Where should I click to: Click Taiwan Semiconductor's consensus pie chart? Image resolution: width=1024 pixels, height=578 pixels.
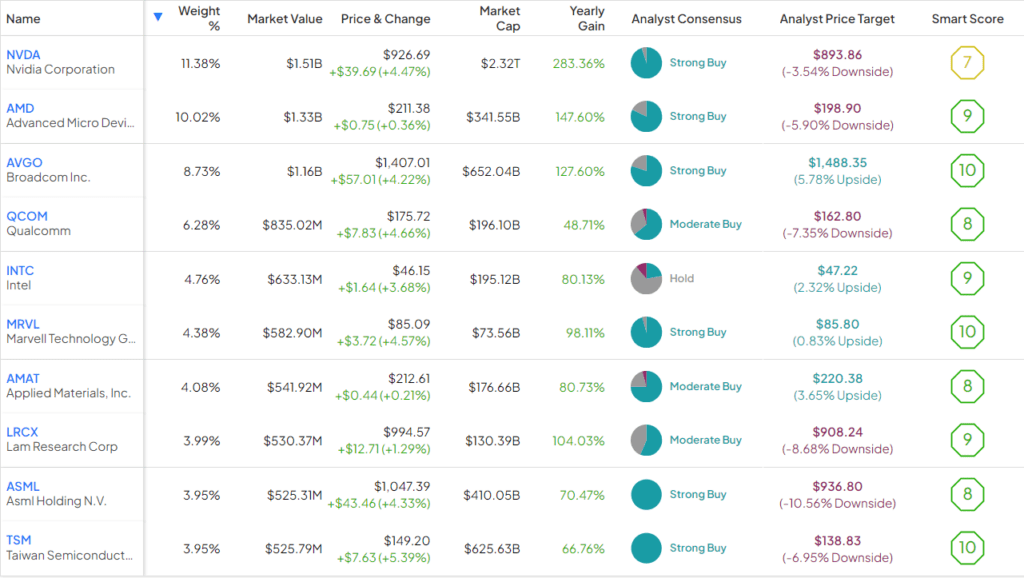click(x=646, y=548)
